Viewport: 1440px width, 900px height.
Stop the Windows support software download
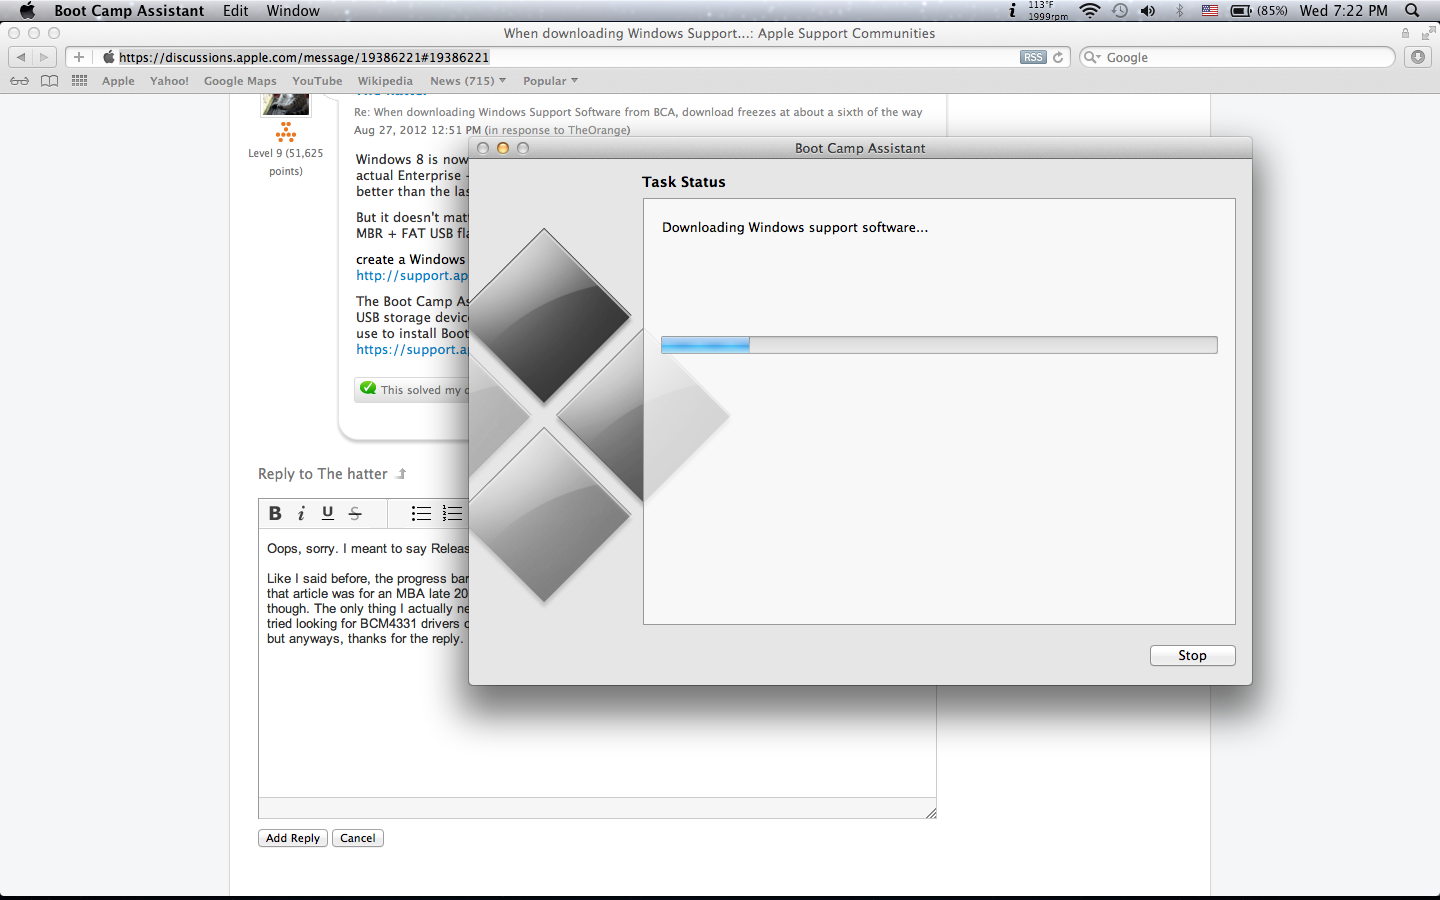1192,655
